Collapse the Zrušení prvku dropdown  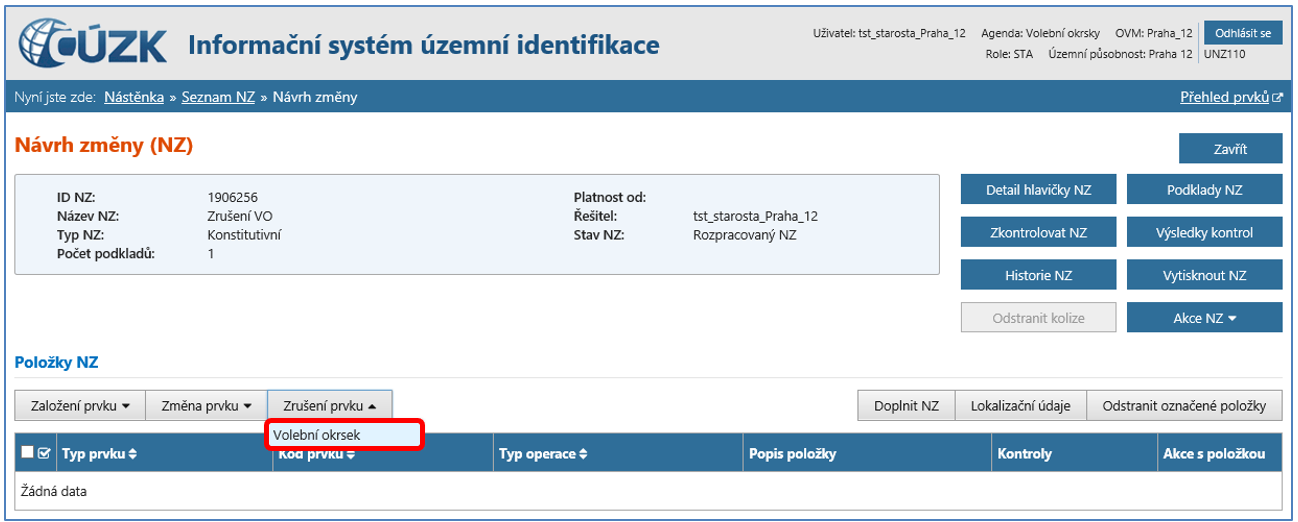coord(329,406)
